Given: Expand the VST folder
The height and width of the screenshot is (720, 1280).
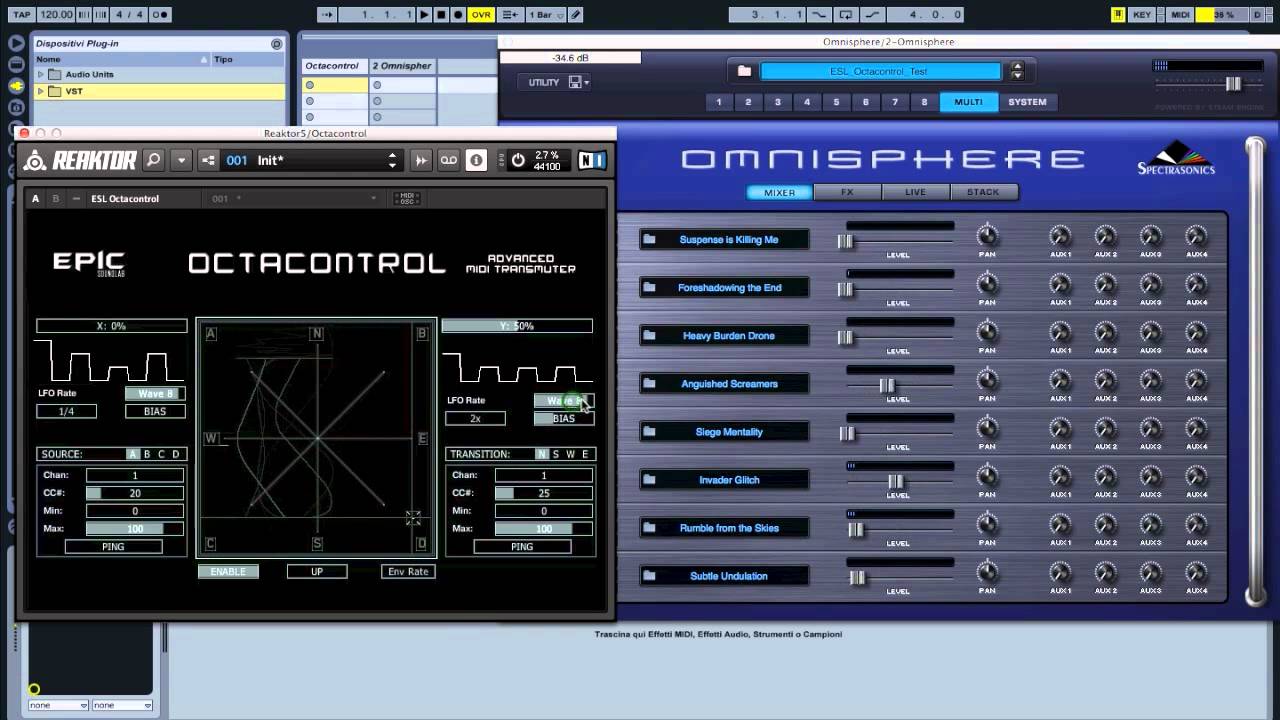Looking at the screenshot, I should (x=41, y=91).
